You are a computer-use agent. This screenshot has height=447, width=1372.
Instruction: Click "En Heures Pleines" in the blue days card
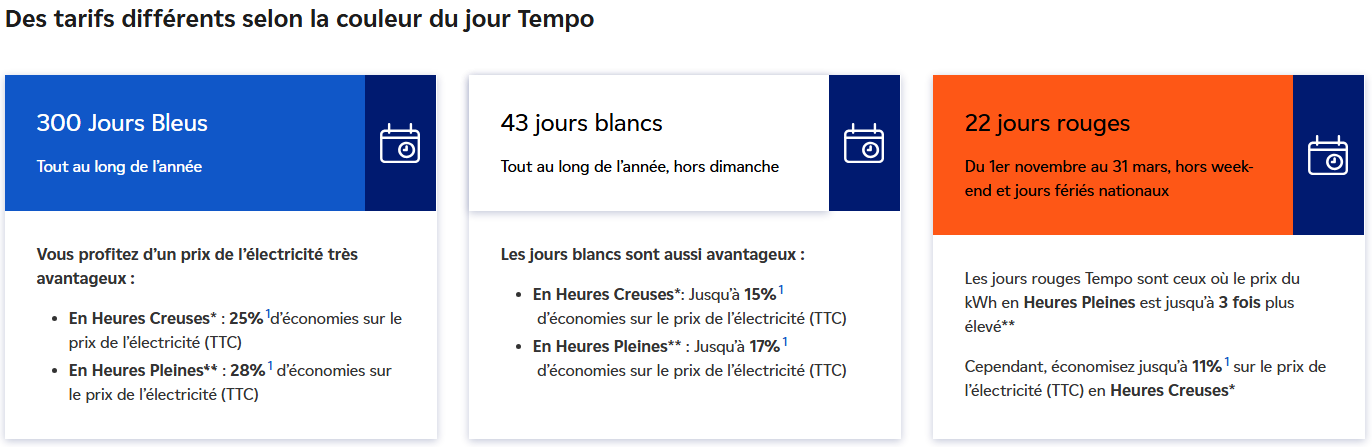137,371
